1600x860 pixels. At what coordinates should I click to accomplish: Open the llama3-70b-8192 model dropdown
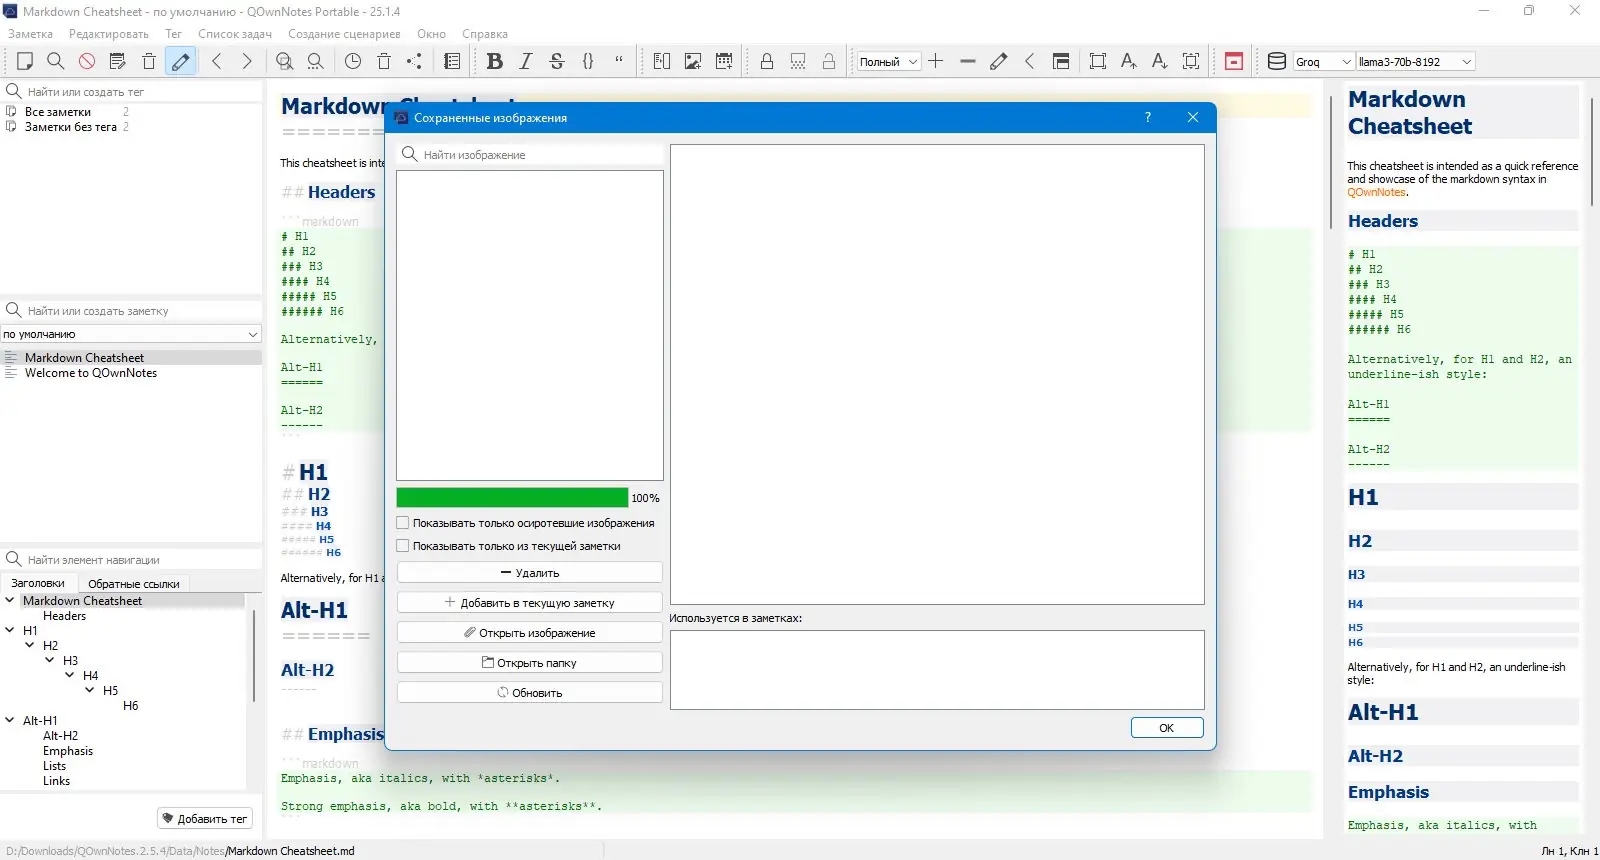(1415, 61)
